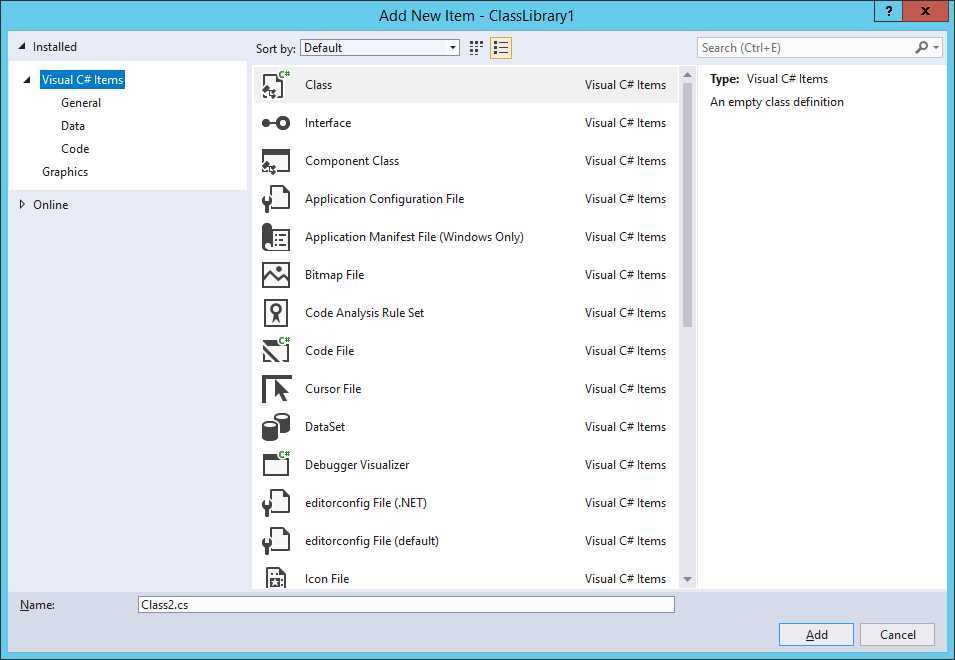Select the Cursor File template name

(x=333, y=389)
